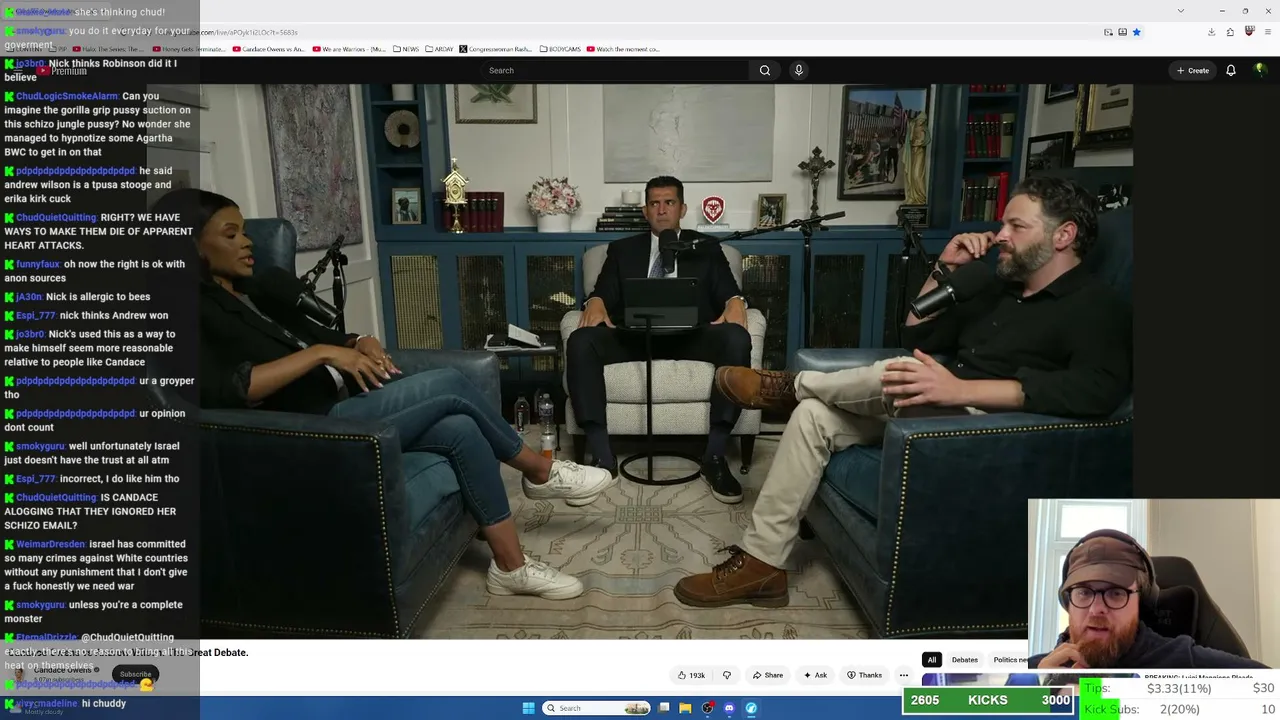Open File Explorer from the taskbar
Screen dimensions: 1280x720
pos(685,708)
